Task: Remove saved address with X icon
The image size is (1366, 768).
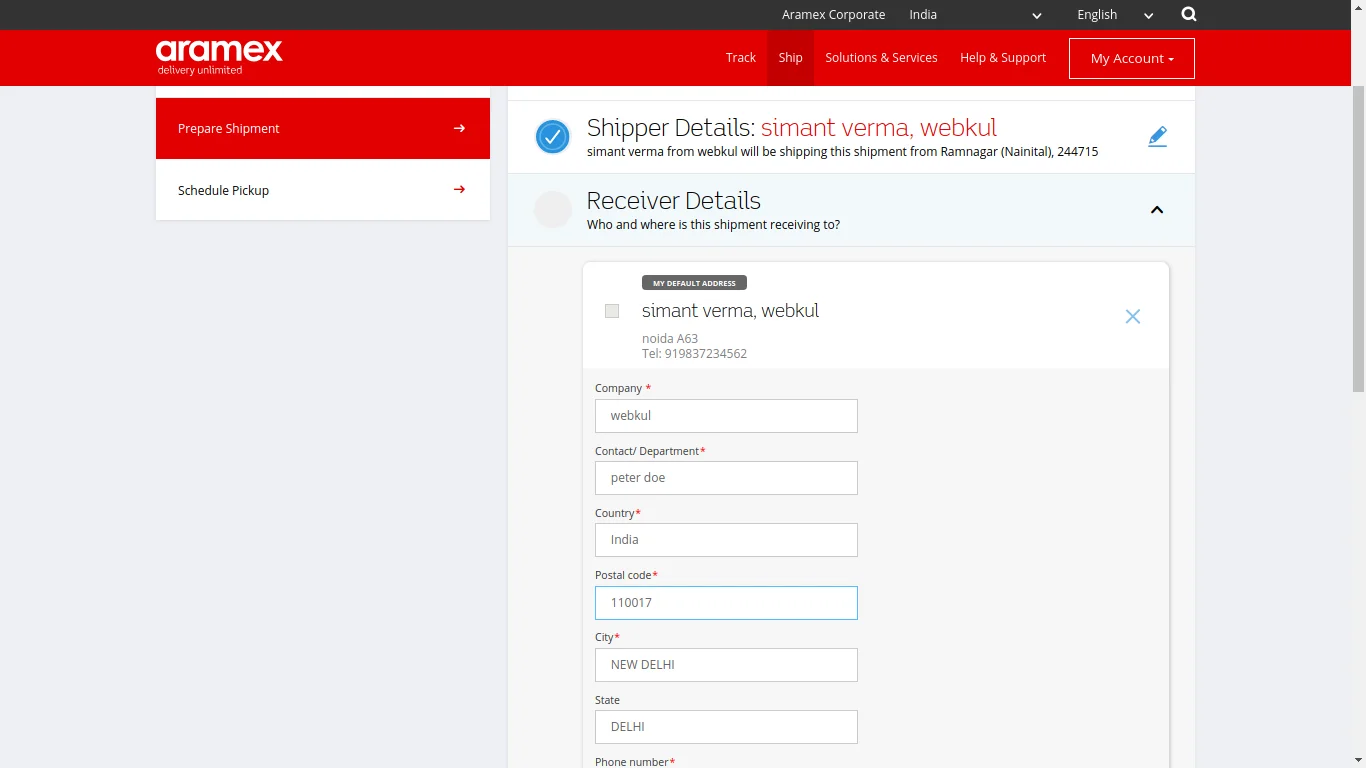Action: [1132, 316]
